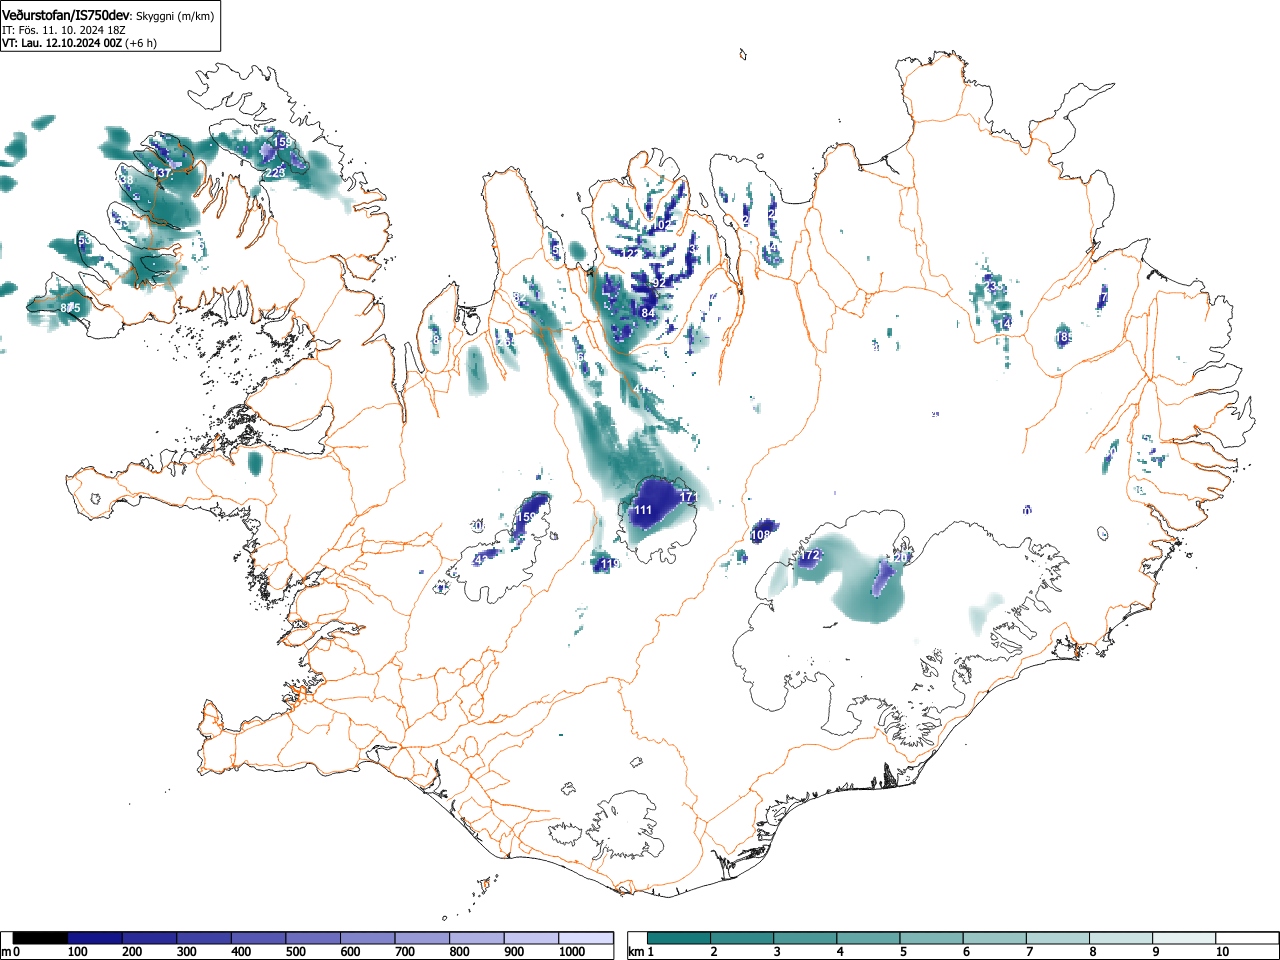Click the 5–6 km legend swatch
This screenshot has height=960, width=1280.
(x=933, y=938)
